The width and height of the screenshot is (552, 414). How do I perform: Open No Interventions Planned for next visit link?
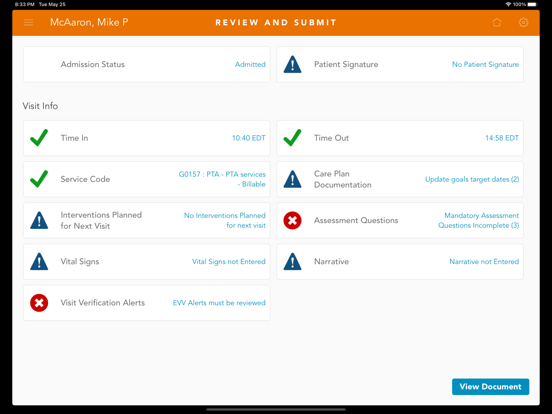pyautogui.click(x=225, y=220)
